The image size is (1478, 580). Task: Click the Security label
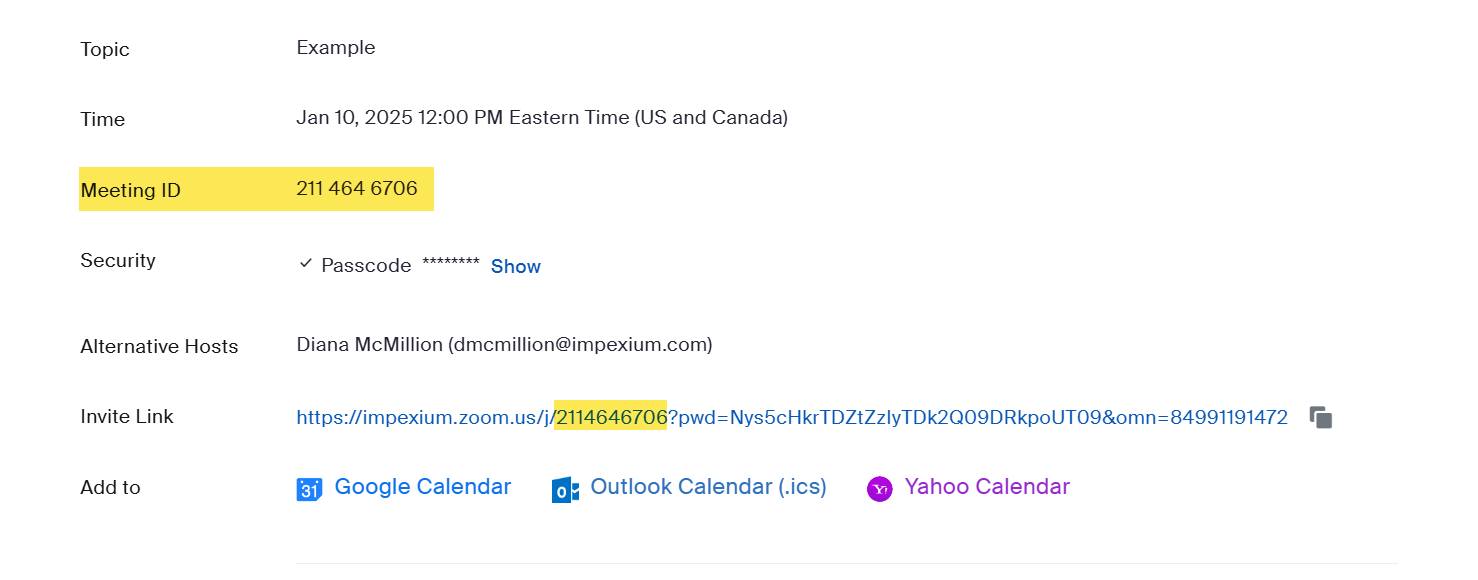pyautogui.click(x=118, y=260)
